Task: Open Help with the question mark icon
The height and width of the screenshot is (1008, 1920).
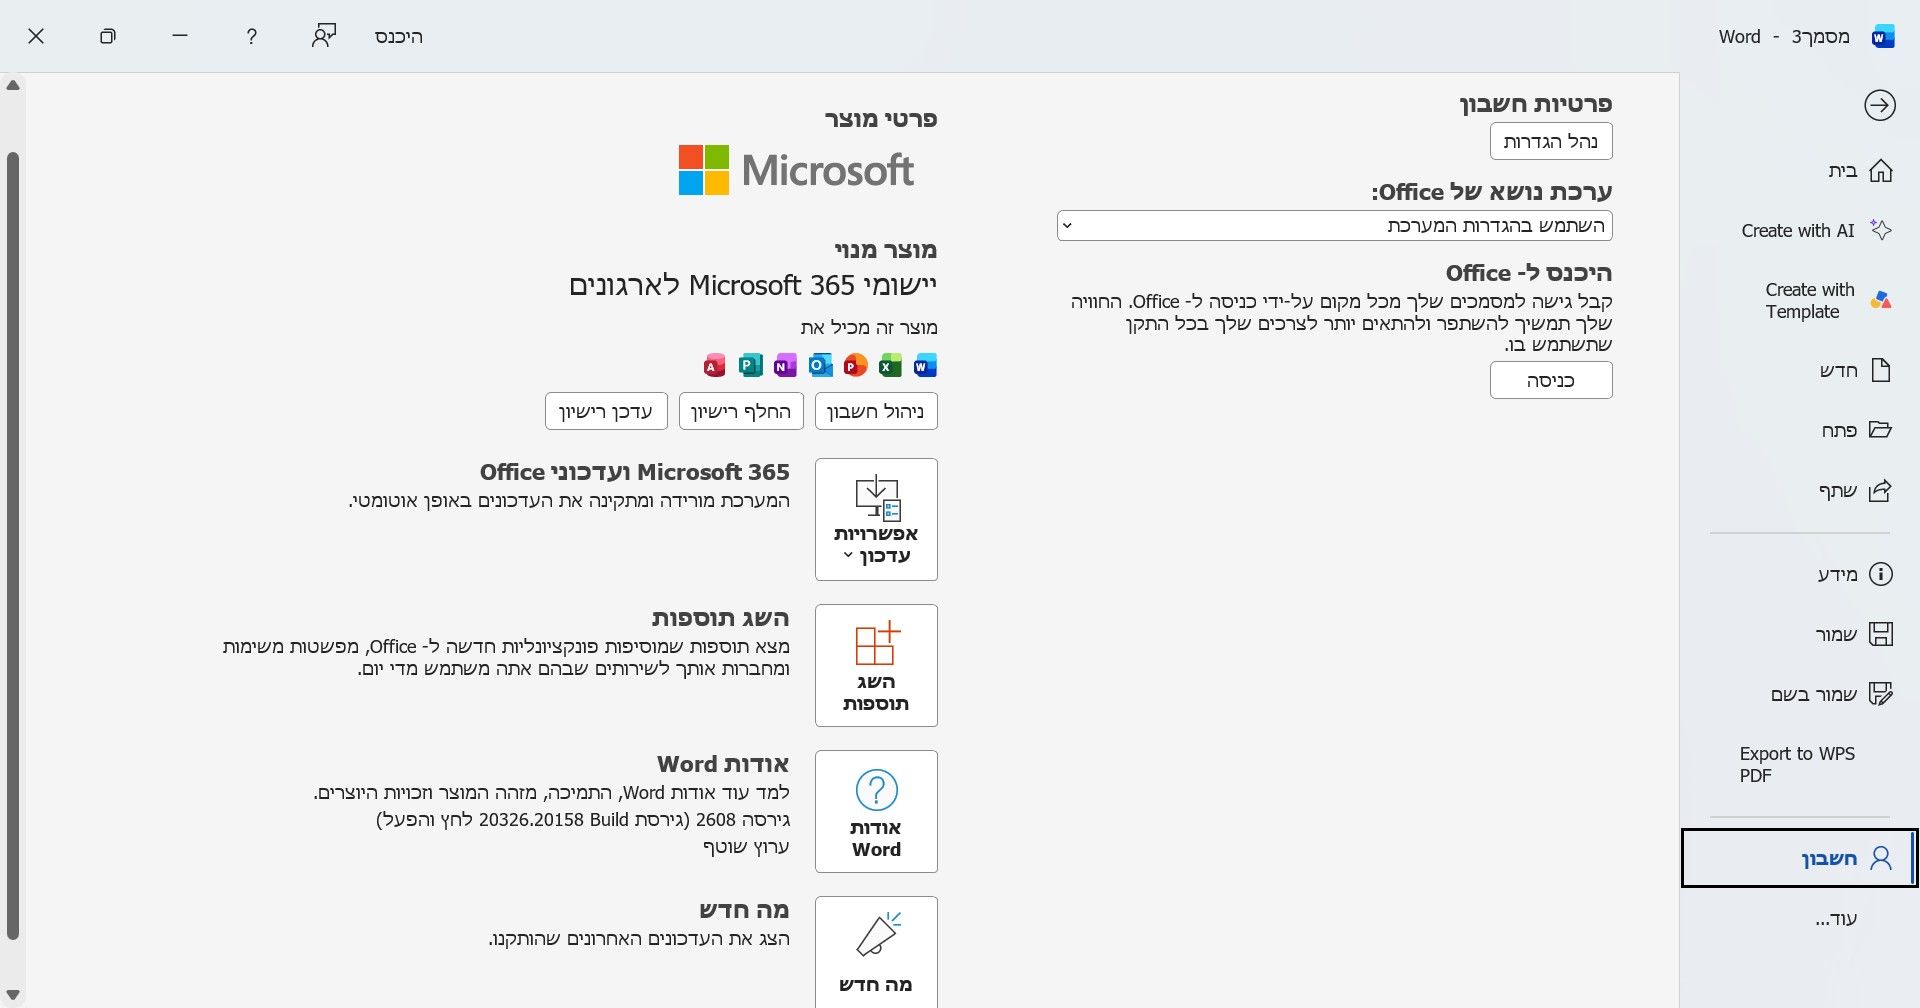Action: 251,36
